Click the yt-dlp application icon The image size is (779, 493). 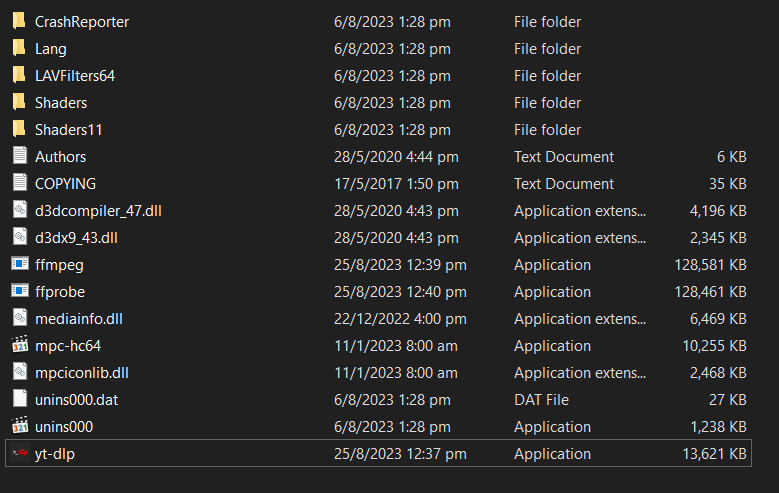(20, 453)
